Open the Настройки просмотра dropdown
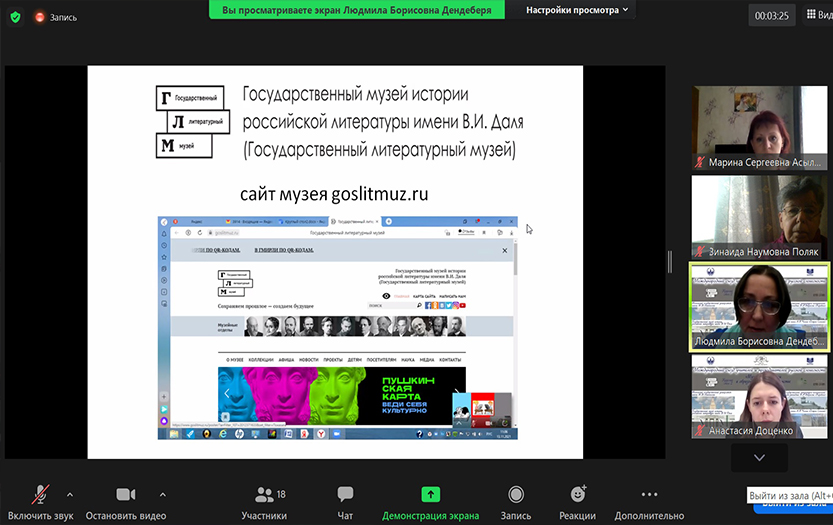 point(578,10)
